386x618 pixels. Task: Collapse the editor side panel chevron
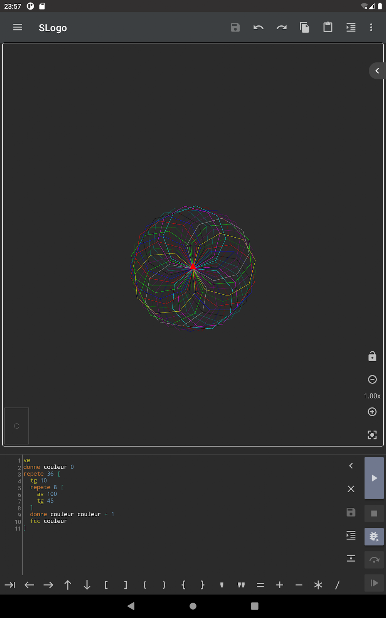pos(351,466)
